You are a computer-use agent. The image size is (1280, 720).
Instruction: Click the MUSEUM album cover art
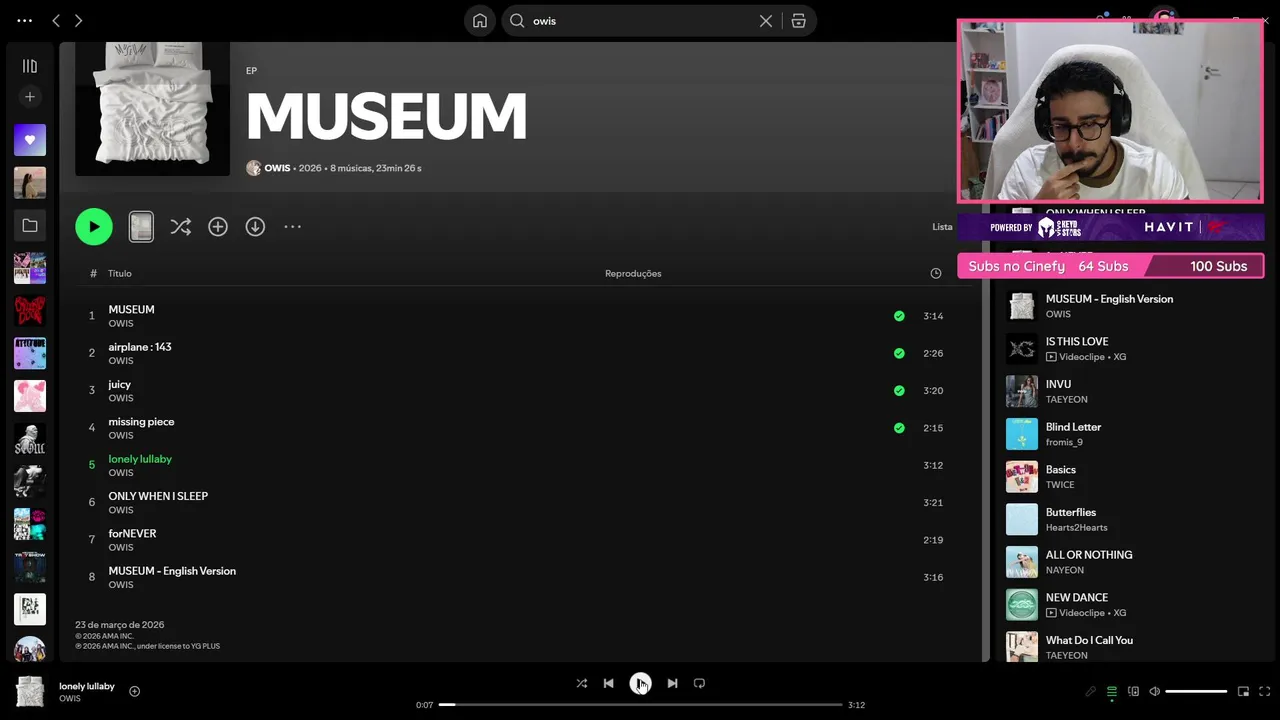coord(152,108)
